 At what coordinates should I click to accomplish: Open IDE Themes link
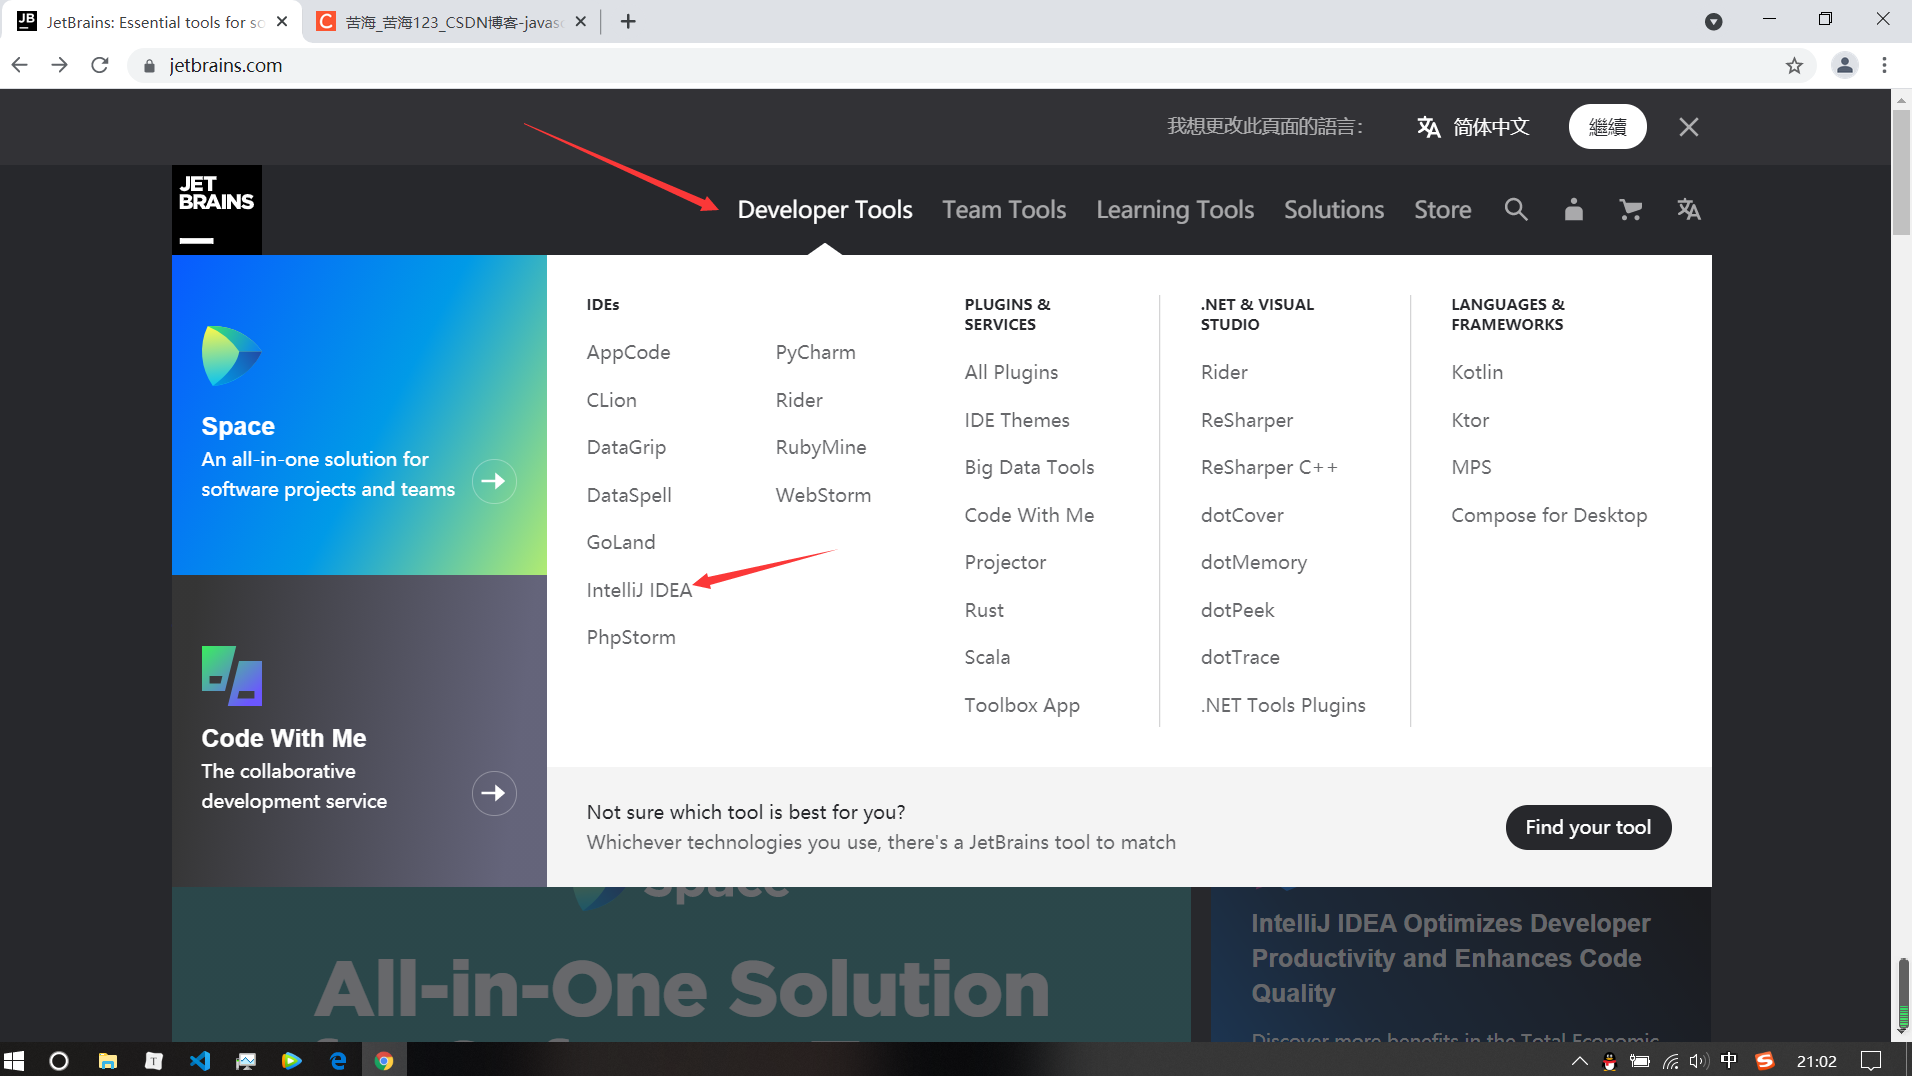(1017, 420)
